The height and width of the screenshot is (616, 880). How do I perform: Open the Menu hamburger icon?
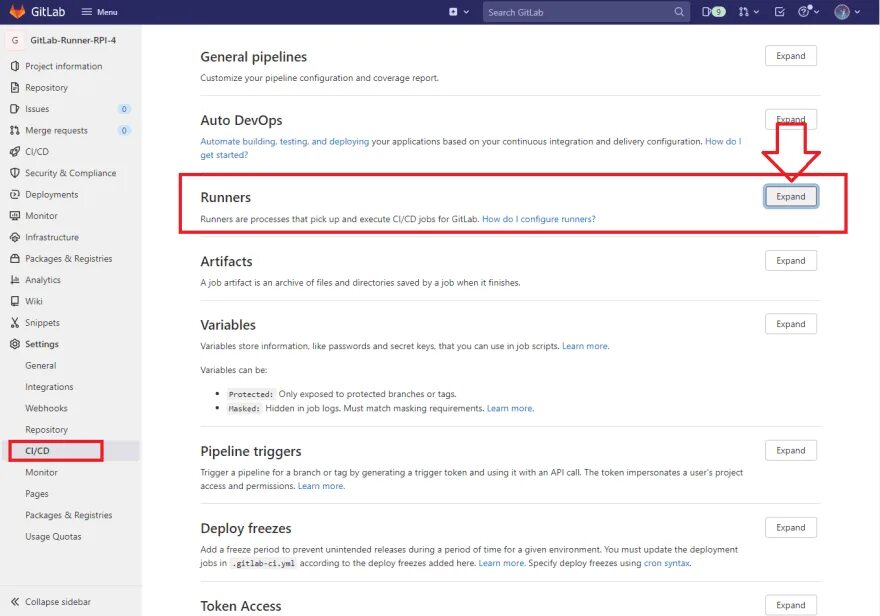86,12
